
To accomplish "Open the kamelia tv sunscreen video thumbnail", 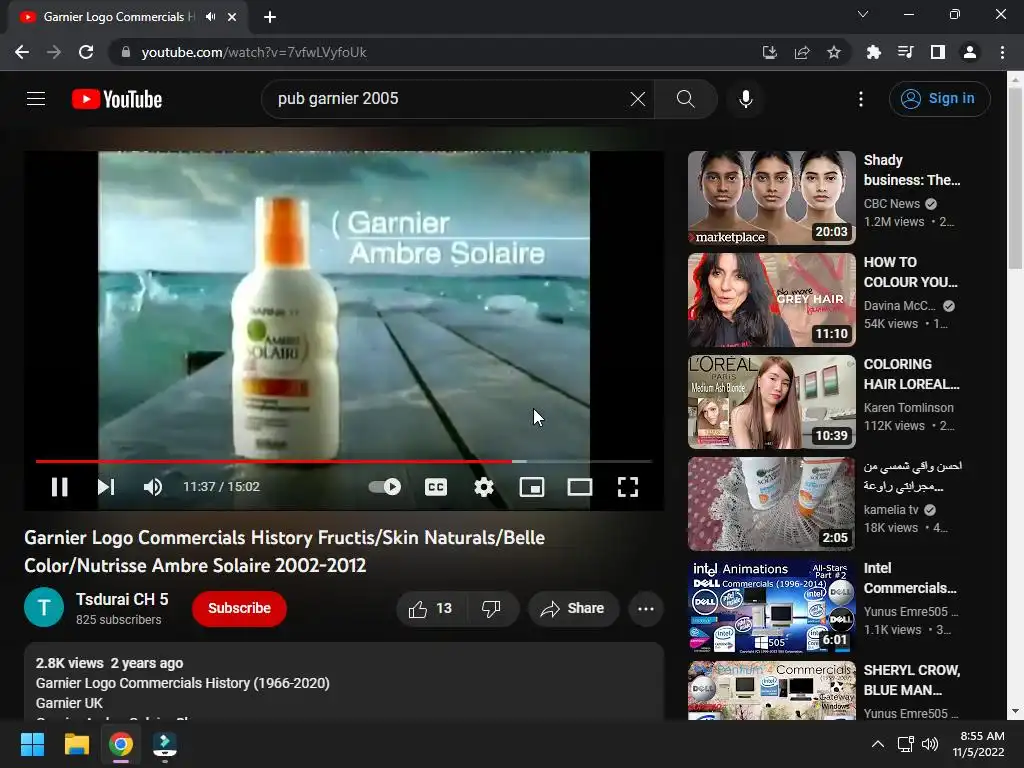I will click(x=771, y=504).
